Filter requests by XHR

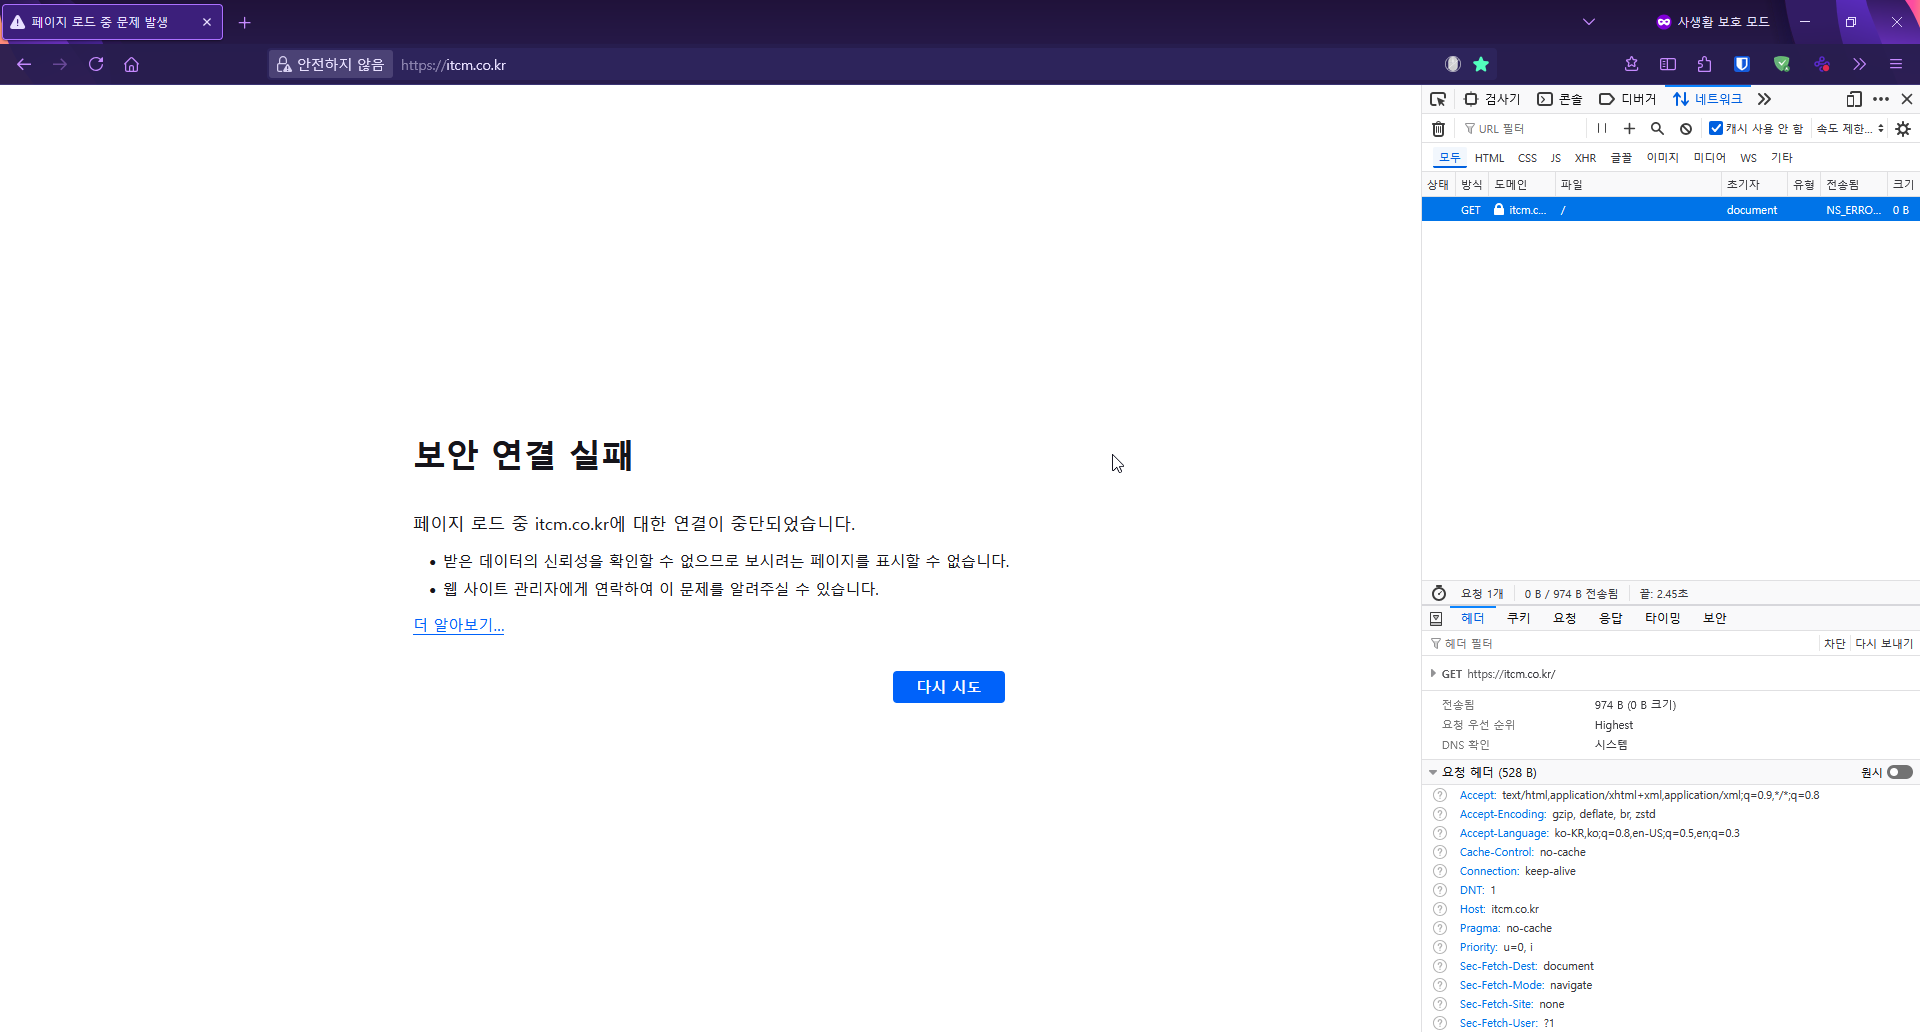(1585, 158)
